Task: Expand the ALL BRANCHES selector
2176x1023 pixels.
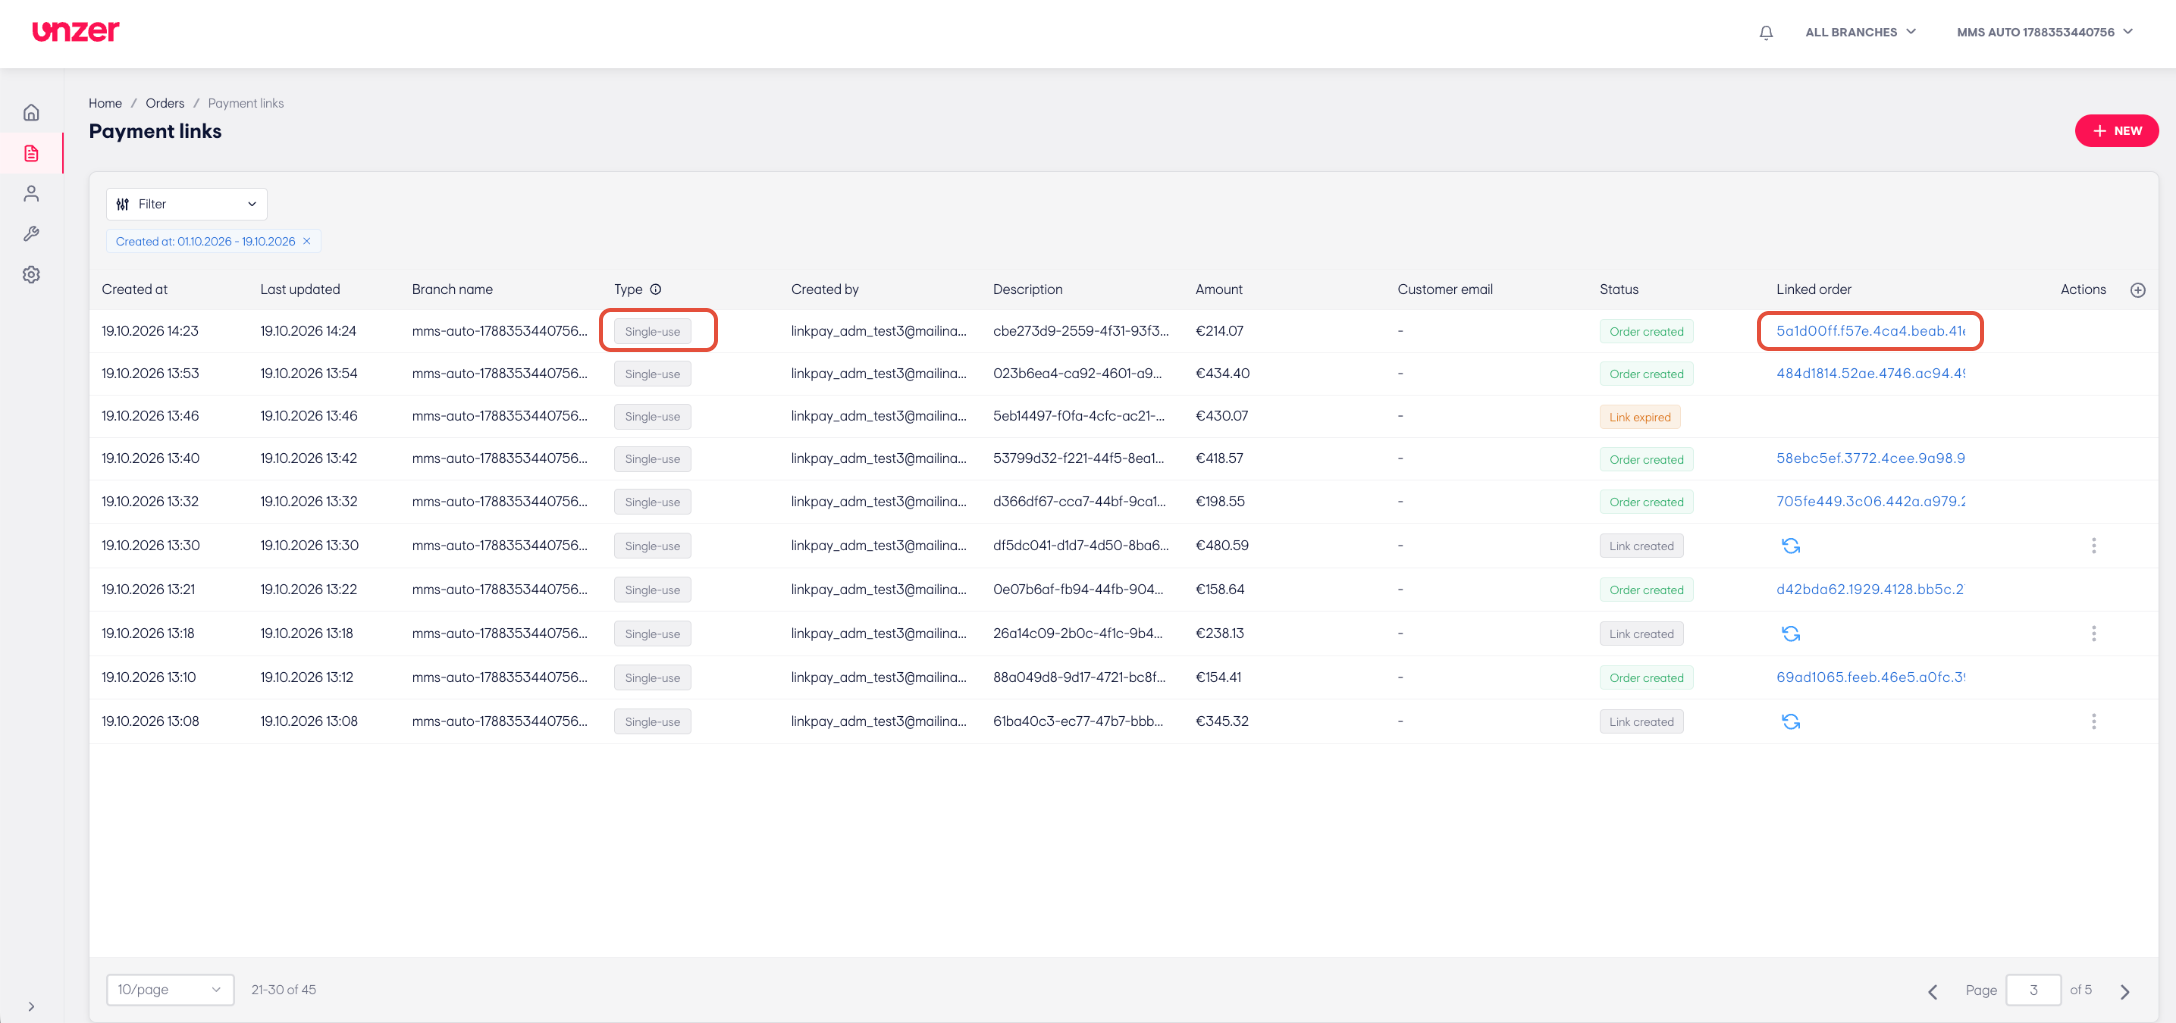Action: [1860, 32]
